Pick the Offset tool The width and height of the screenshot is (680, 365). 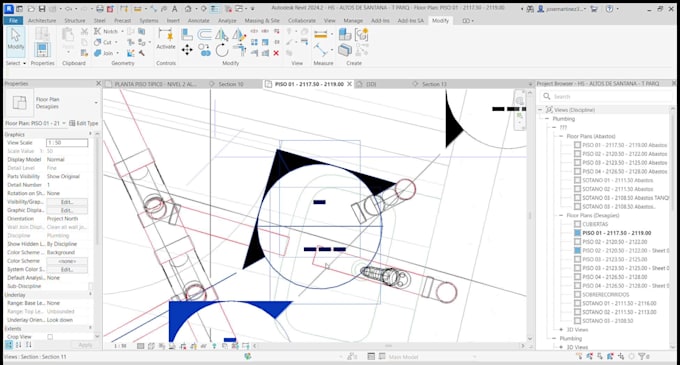[x=204, y=34]
